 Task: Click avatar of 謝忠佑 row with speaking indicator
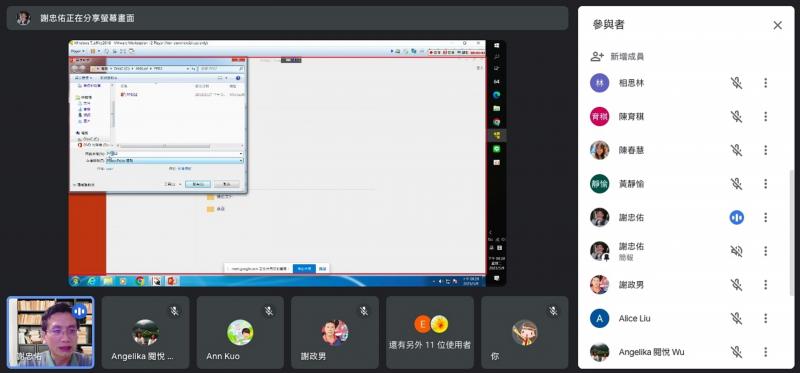(x=599, y=217)
